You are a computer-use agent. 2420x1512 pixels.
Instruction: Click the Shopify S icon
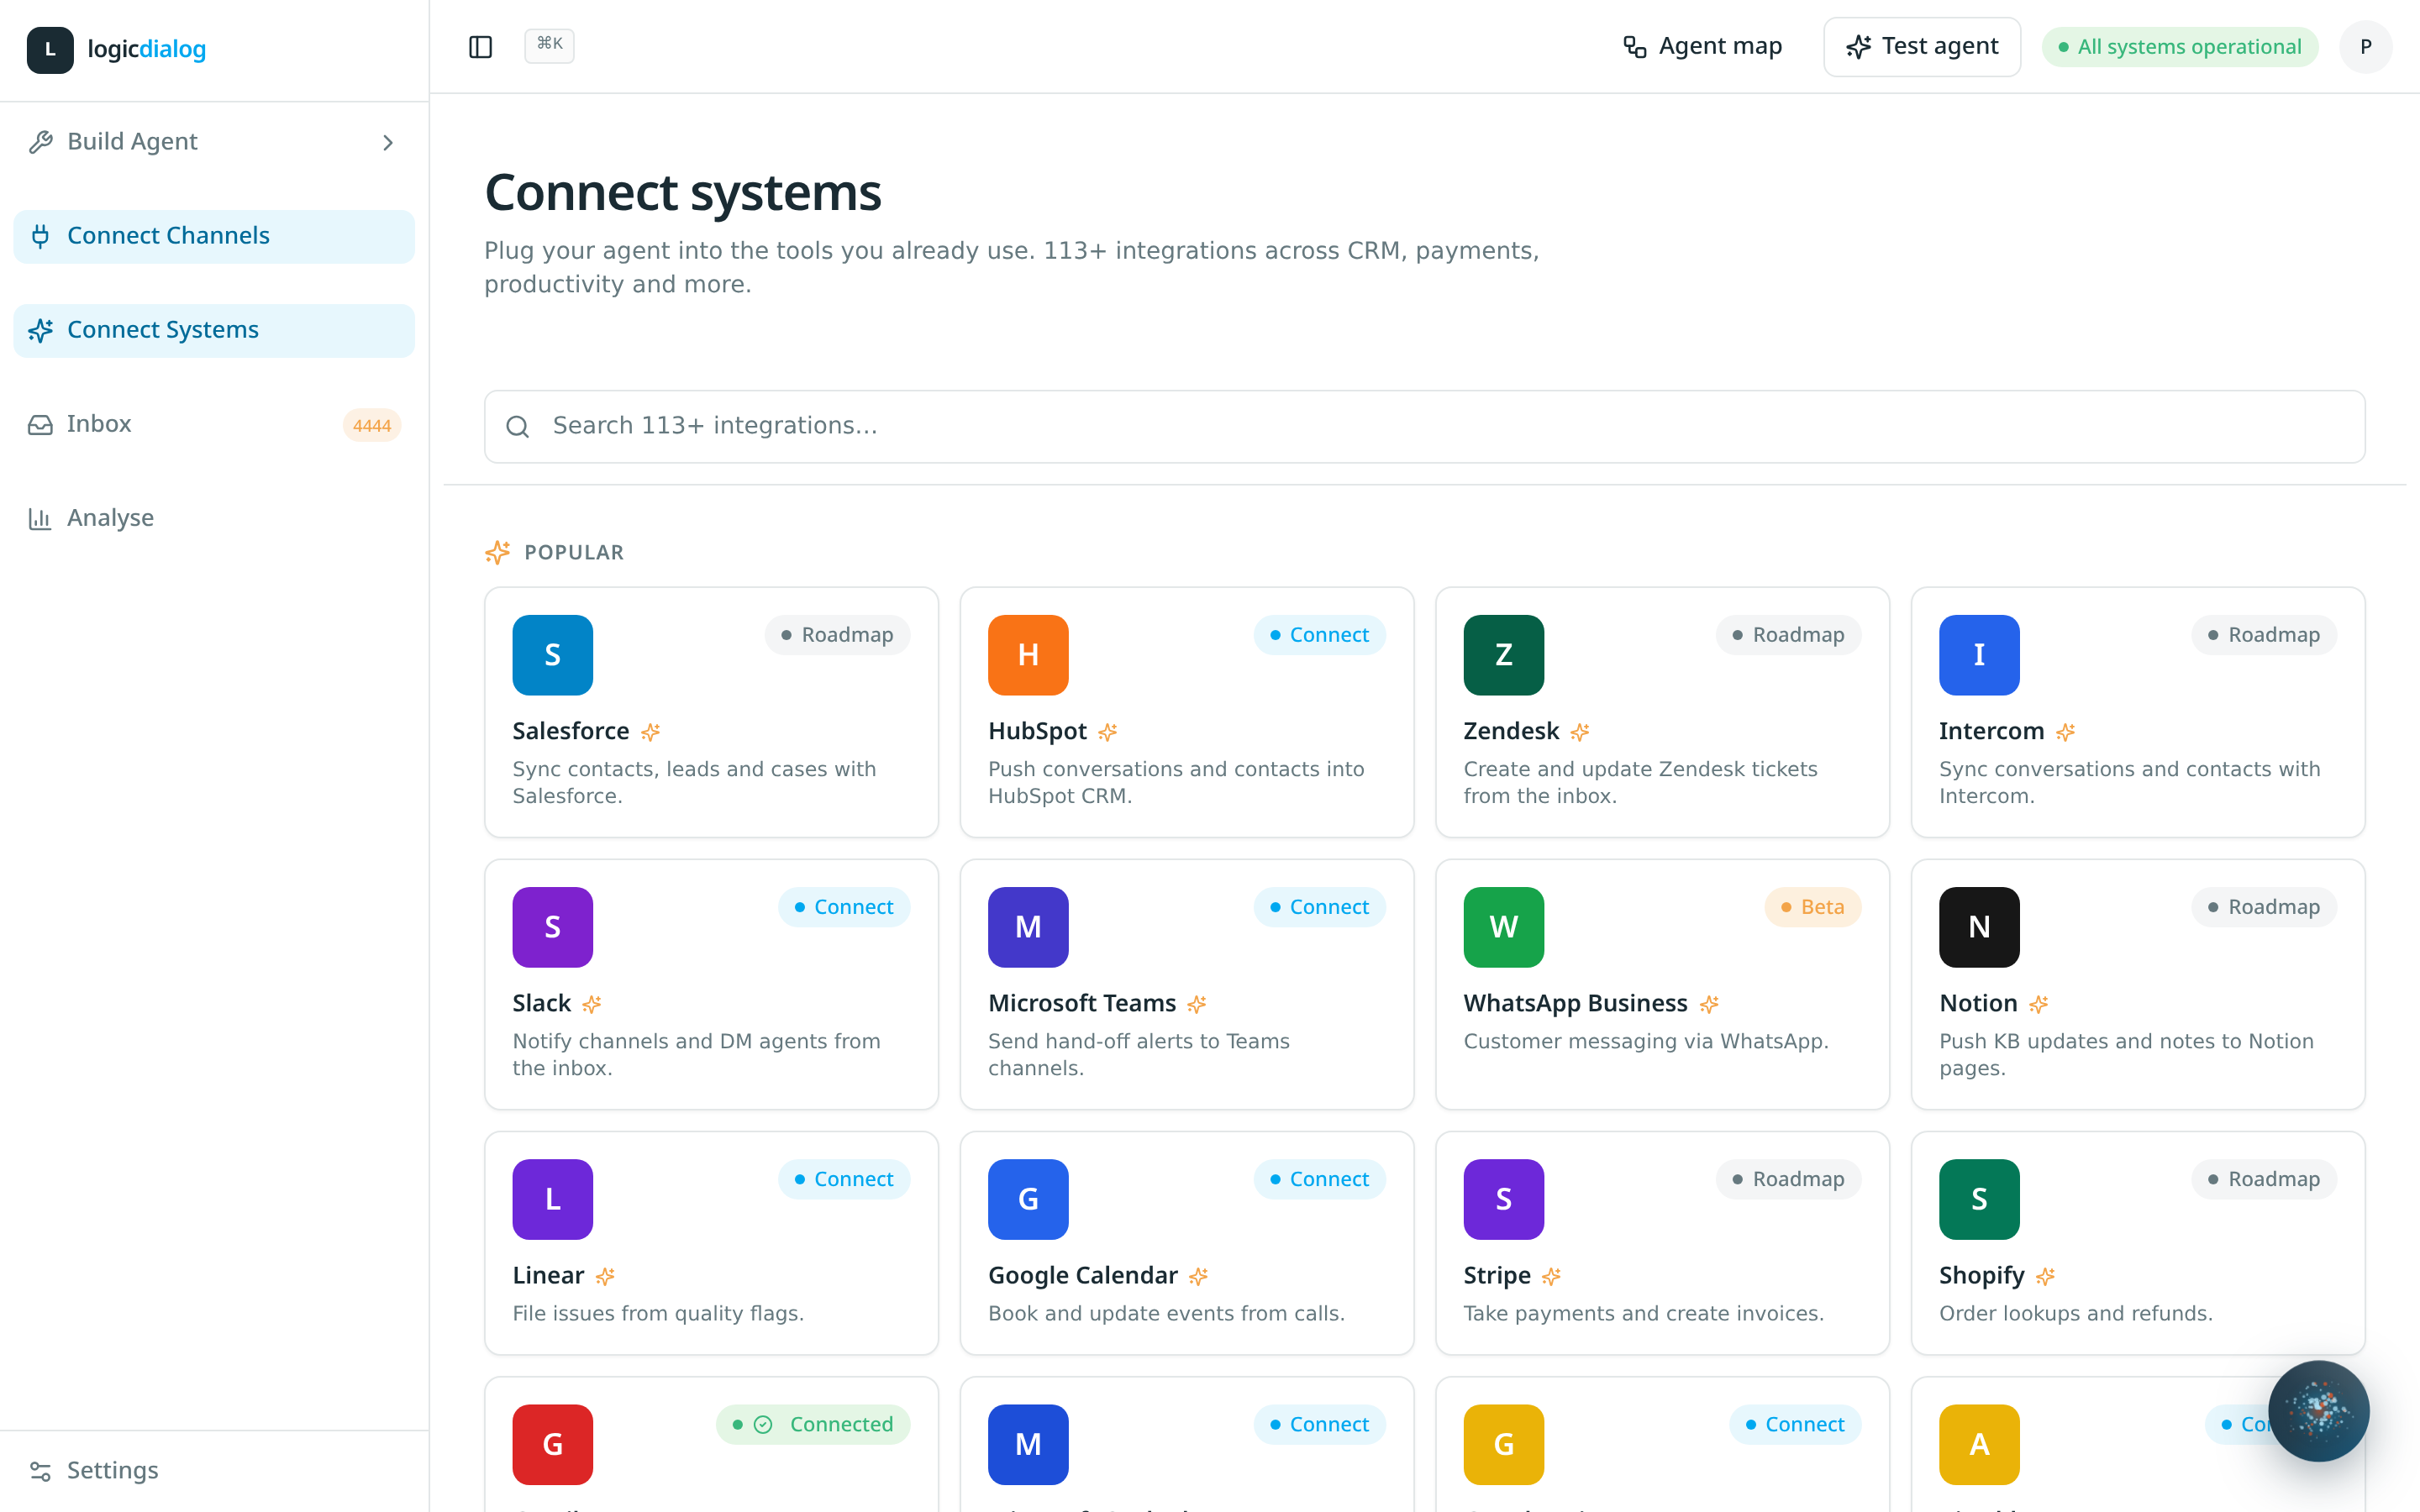[1979, 1199]
